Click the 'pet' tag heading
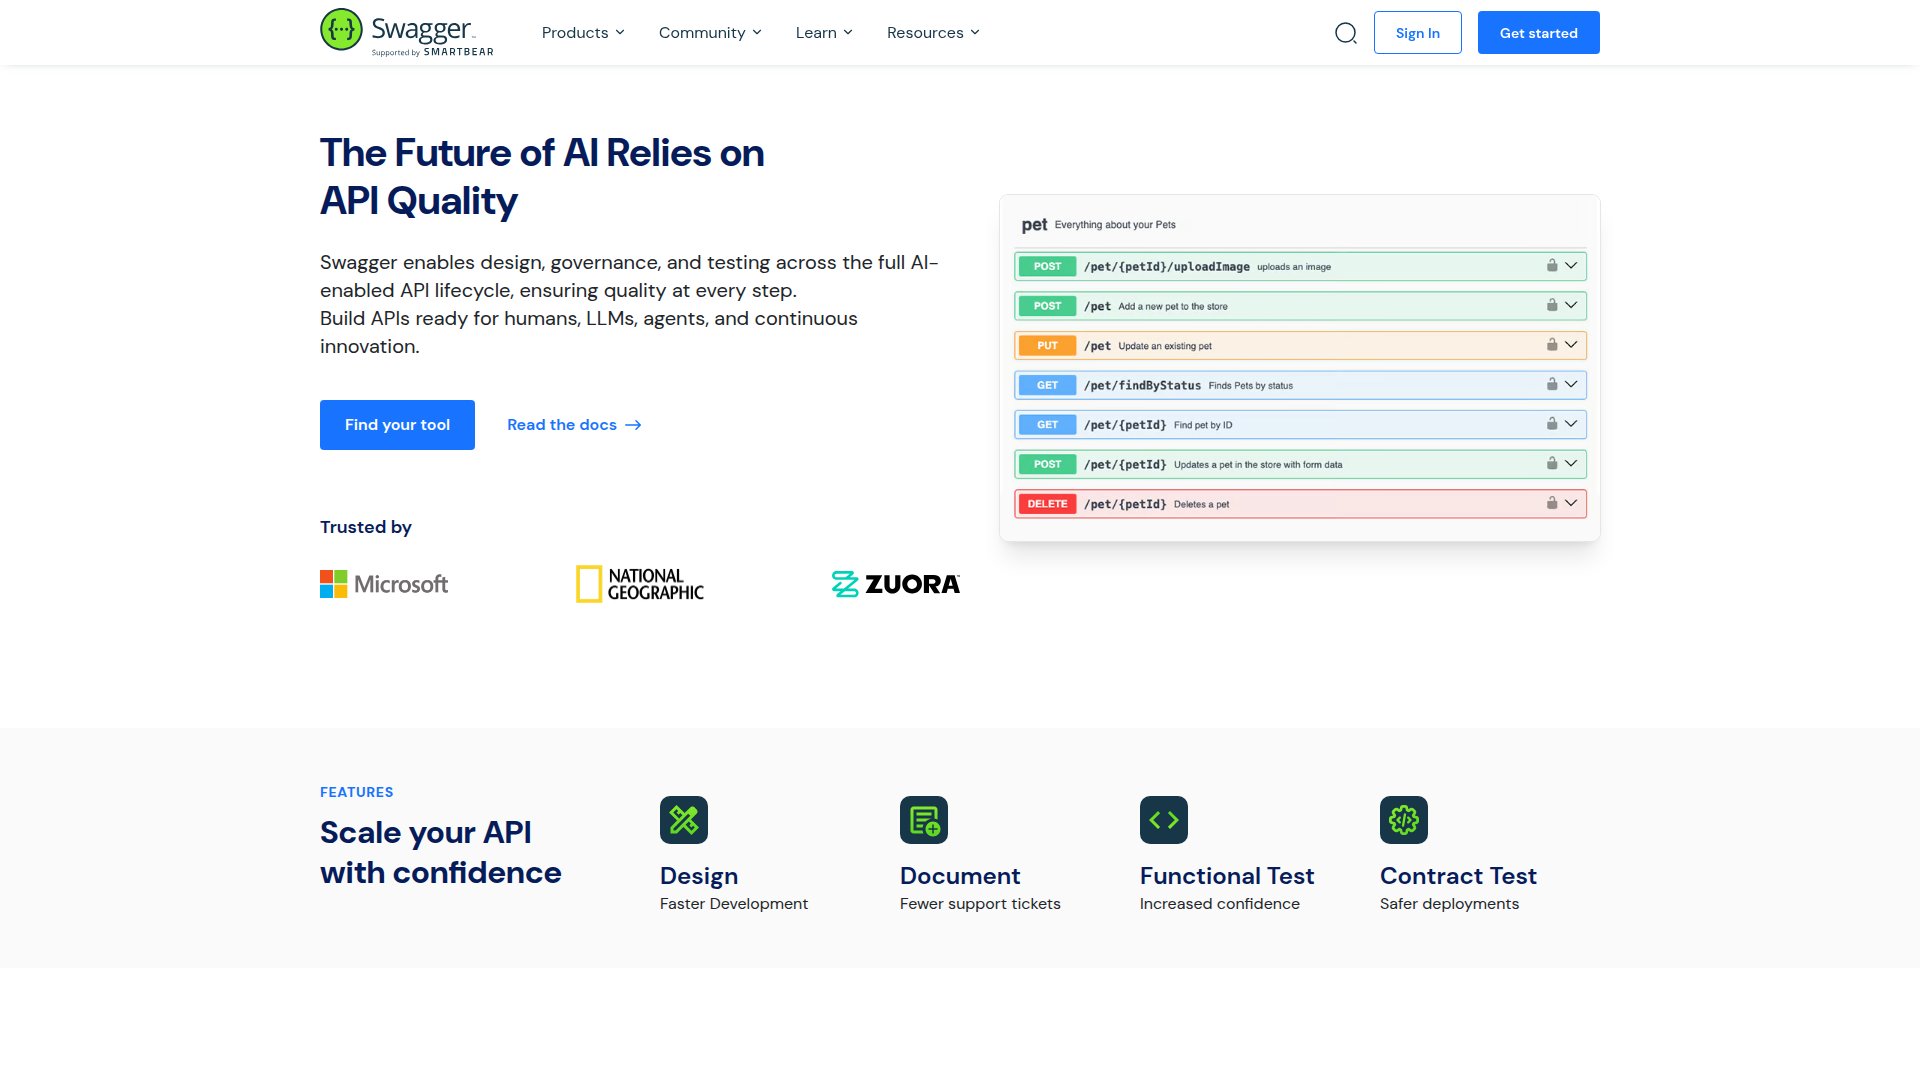The width and height of the screenshot is (1920, 1080). pos(1034,225)
